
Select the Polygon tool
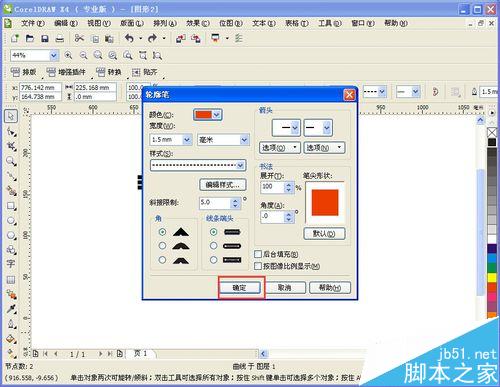(x=11, y=235)
